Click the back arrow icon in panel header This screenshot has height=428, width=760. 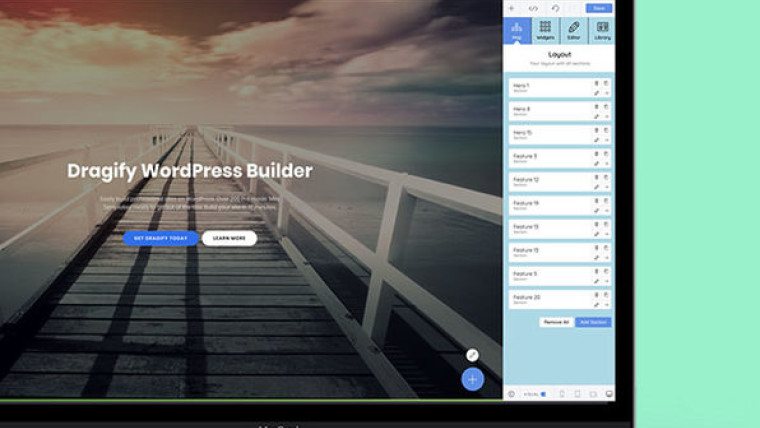click(x=511, y=8)
